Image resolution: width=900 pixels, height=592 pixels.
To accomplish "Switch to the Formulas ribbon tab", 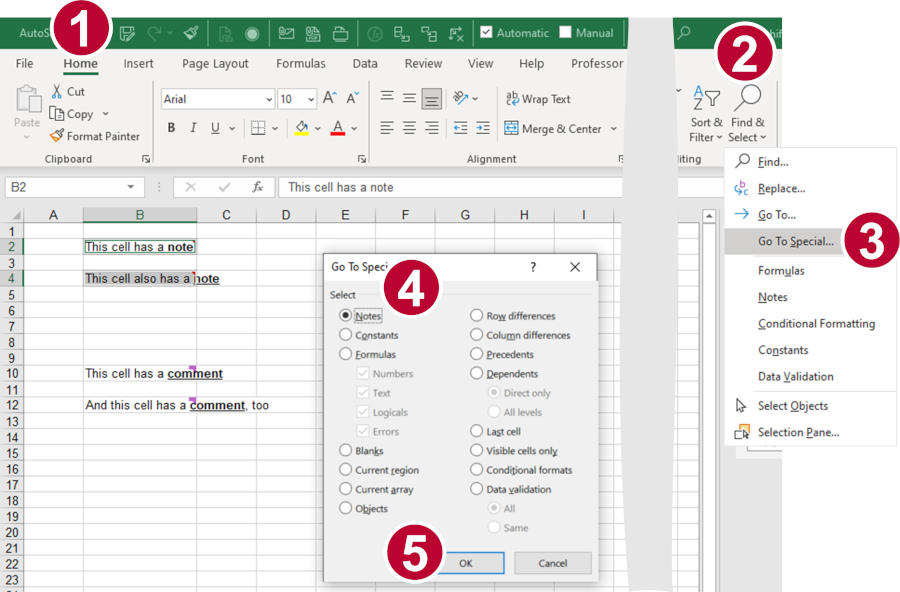I will pos(300,63).
